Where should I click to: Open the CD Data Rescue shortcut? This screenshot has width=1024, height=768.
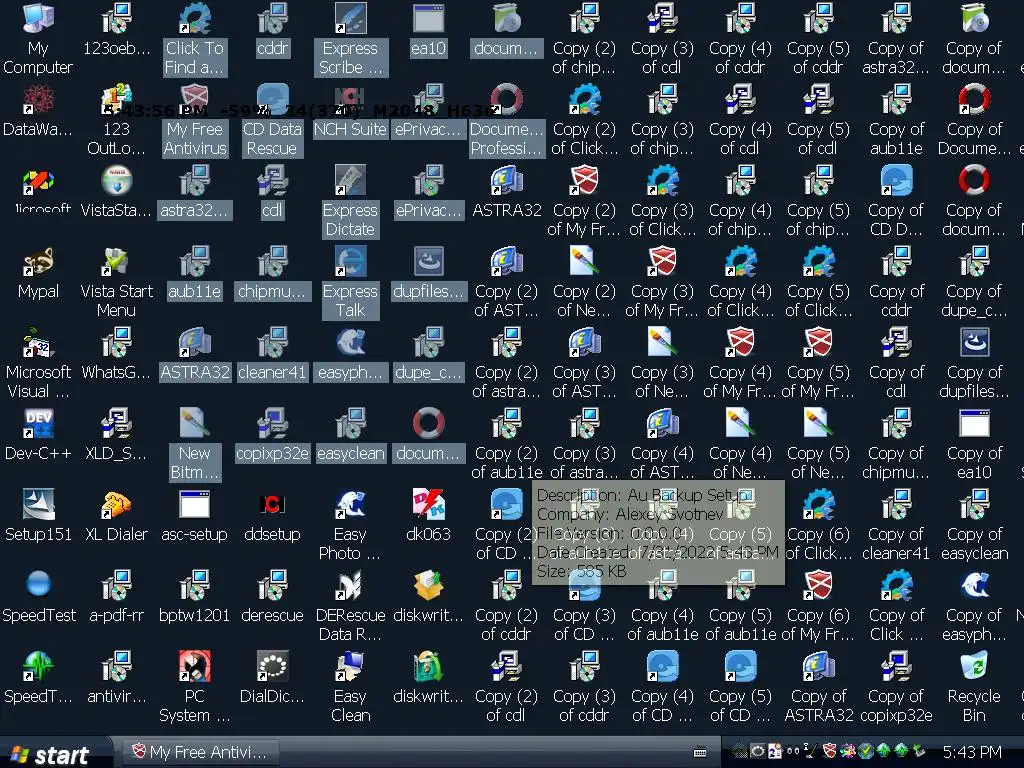(272, 100)
